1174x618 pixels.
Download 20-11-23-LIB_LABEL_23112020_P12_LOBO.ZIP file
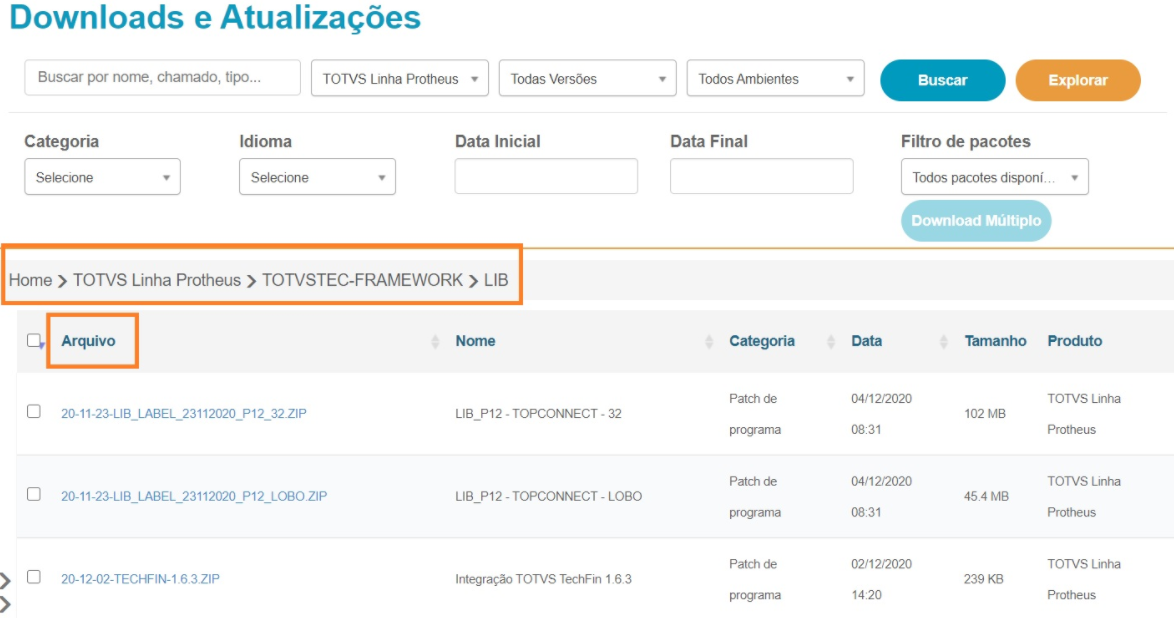pyautogui.click(x=194, y=496)
